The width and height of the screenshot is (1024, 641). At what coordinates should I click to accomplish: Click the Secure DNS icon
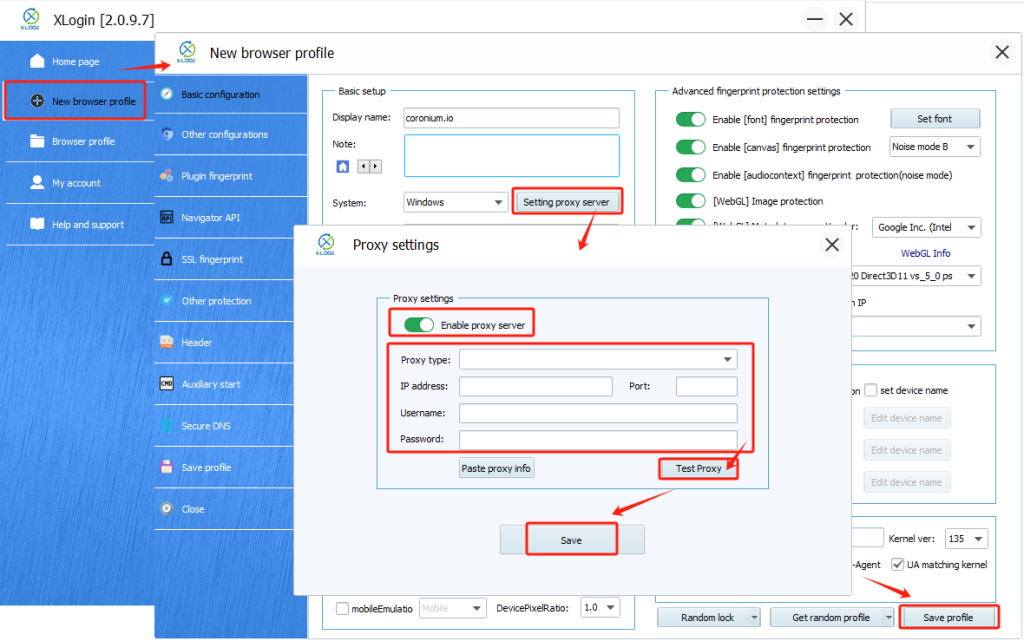tap(167, 426)
